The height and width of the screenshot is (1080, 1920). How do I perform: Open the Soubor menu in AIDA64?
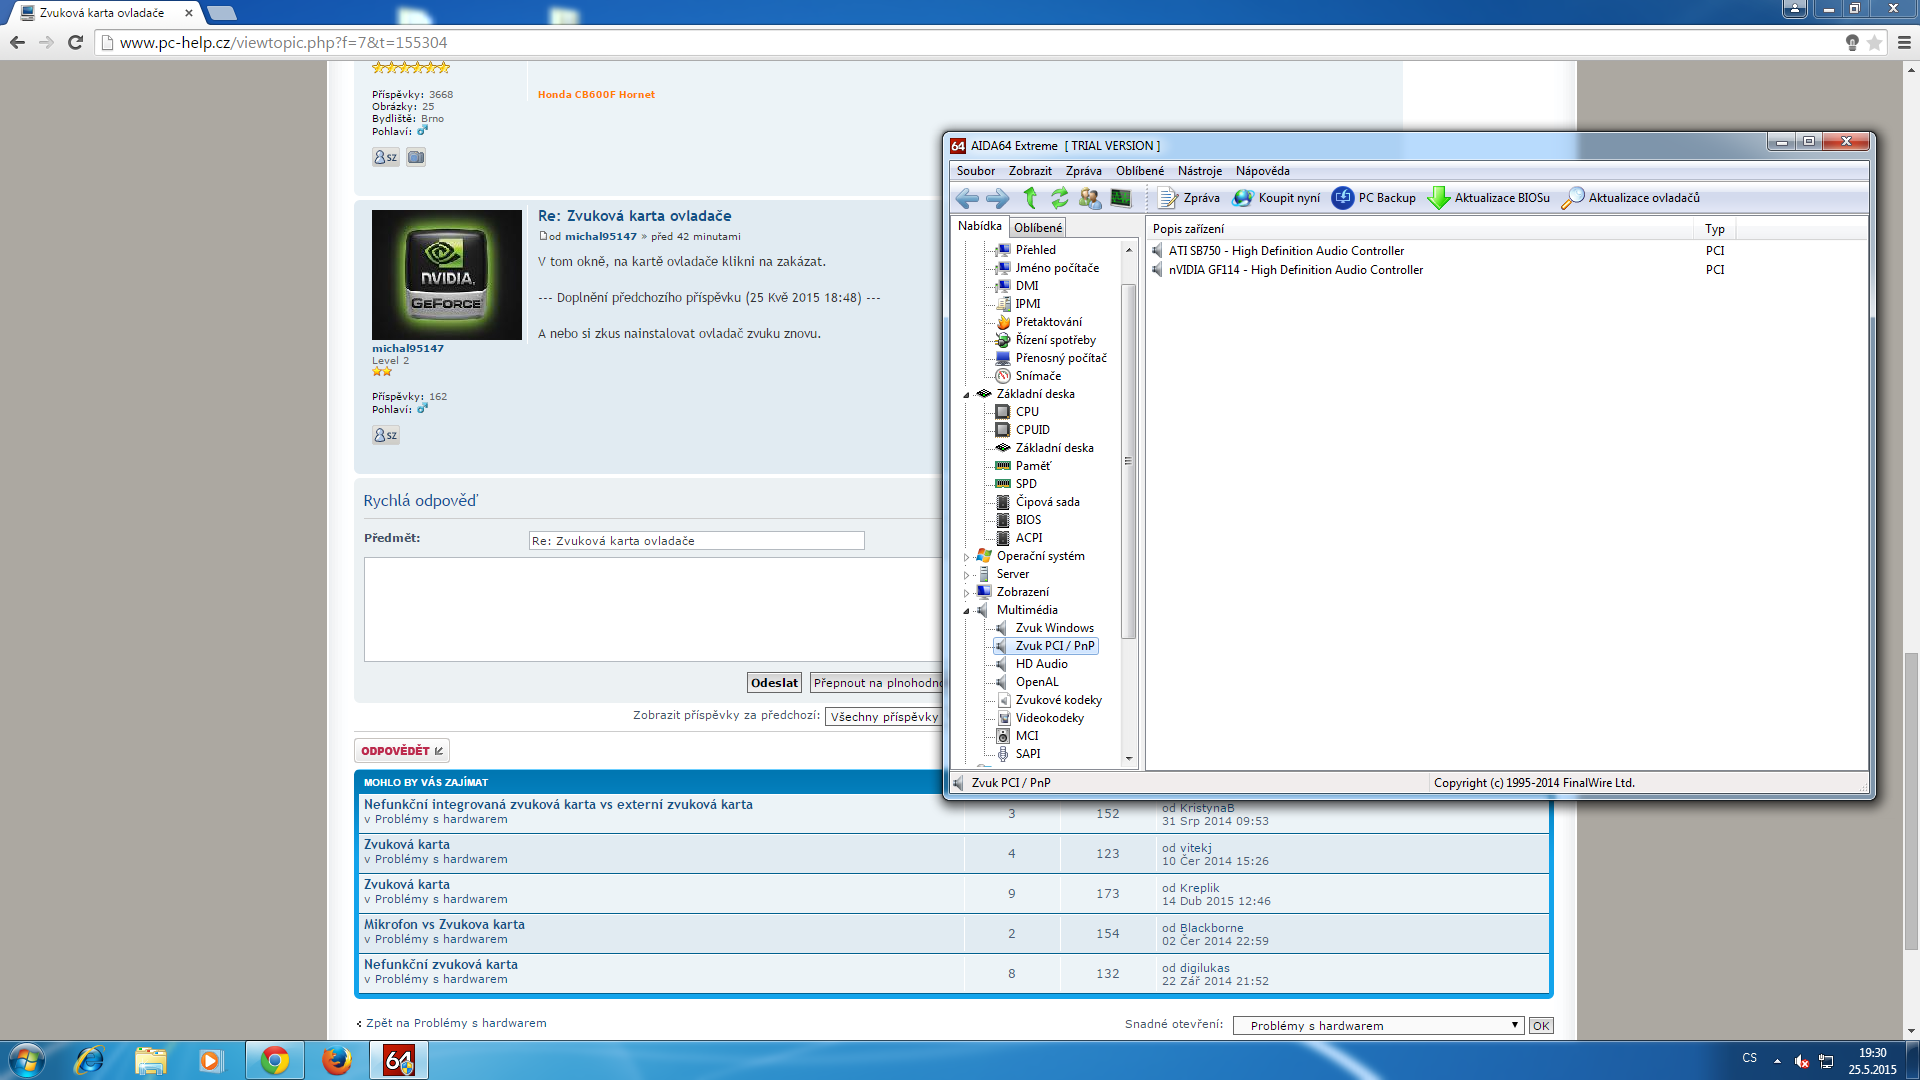click(975, 171)
